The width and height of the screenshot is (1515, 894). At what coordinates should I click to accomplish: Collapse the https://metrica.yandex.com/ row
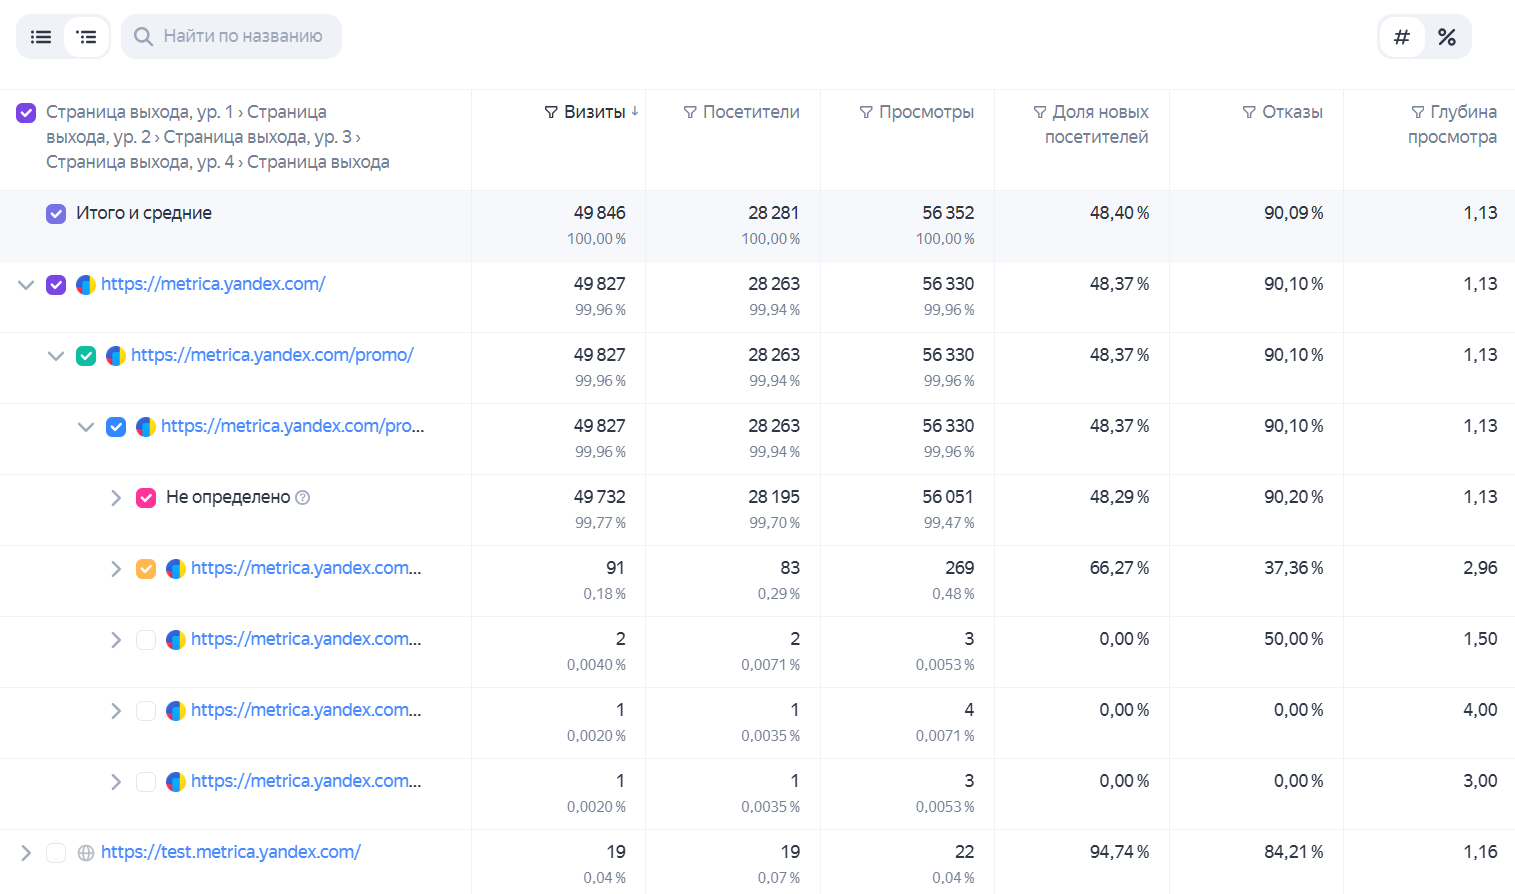pyautogui.click(x=26, y=285)
